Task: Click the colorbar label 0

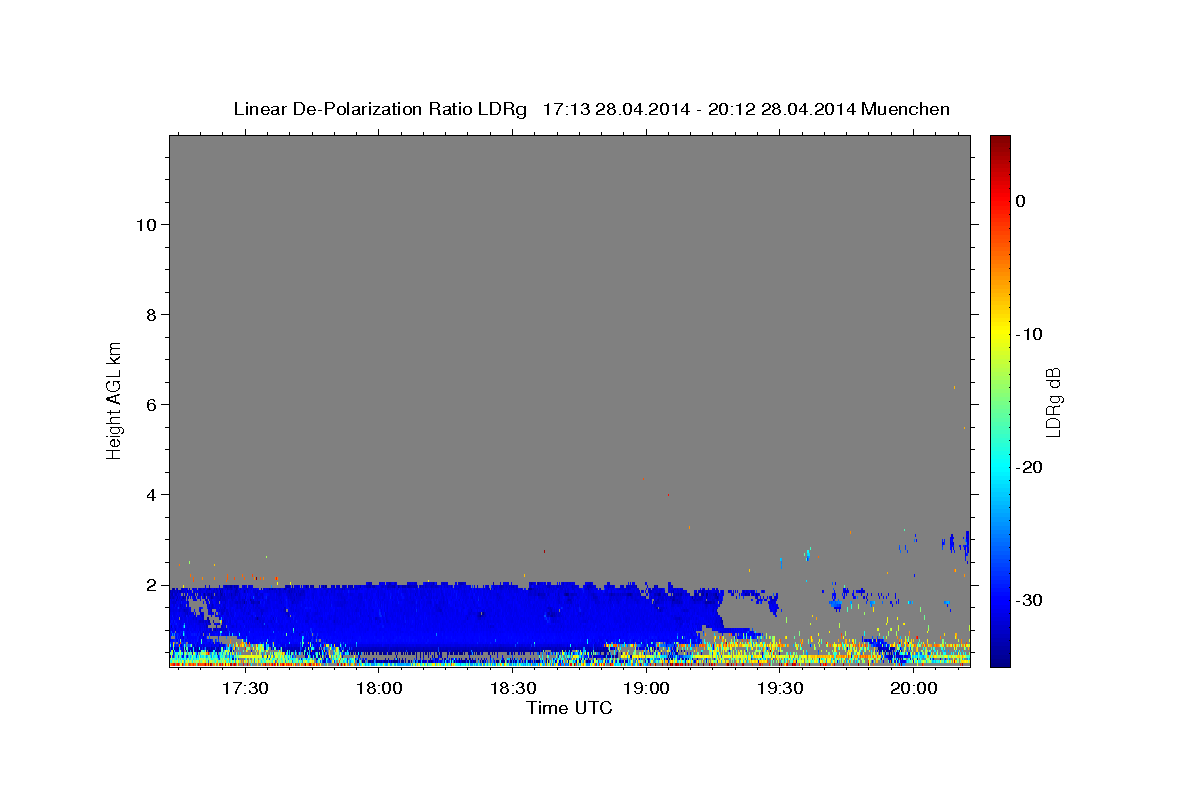Action: pos(1021,201)
